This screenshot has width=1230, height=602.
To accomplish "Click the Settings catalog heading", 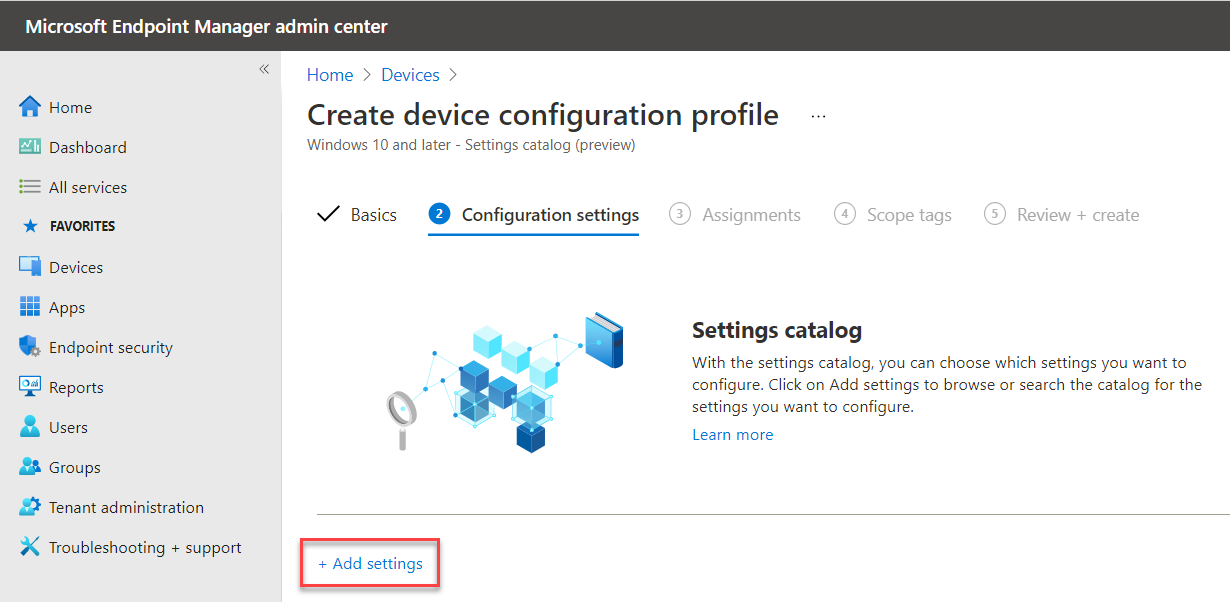I will [x=777, y=330].
